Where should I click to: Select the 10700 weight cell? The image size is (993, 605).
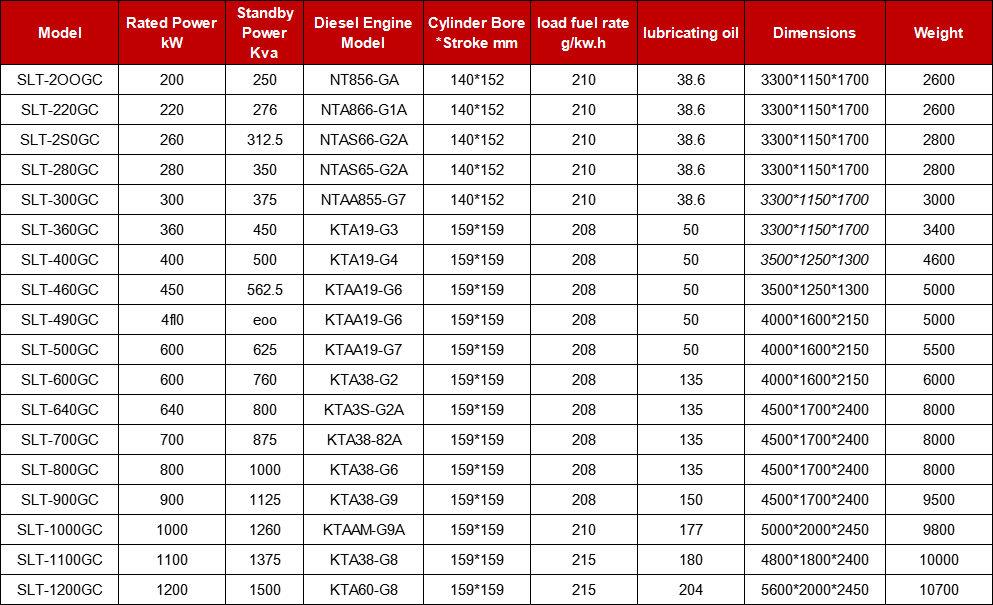point(938,590)
